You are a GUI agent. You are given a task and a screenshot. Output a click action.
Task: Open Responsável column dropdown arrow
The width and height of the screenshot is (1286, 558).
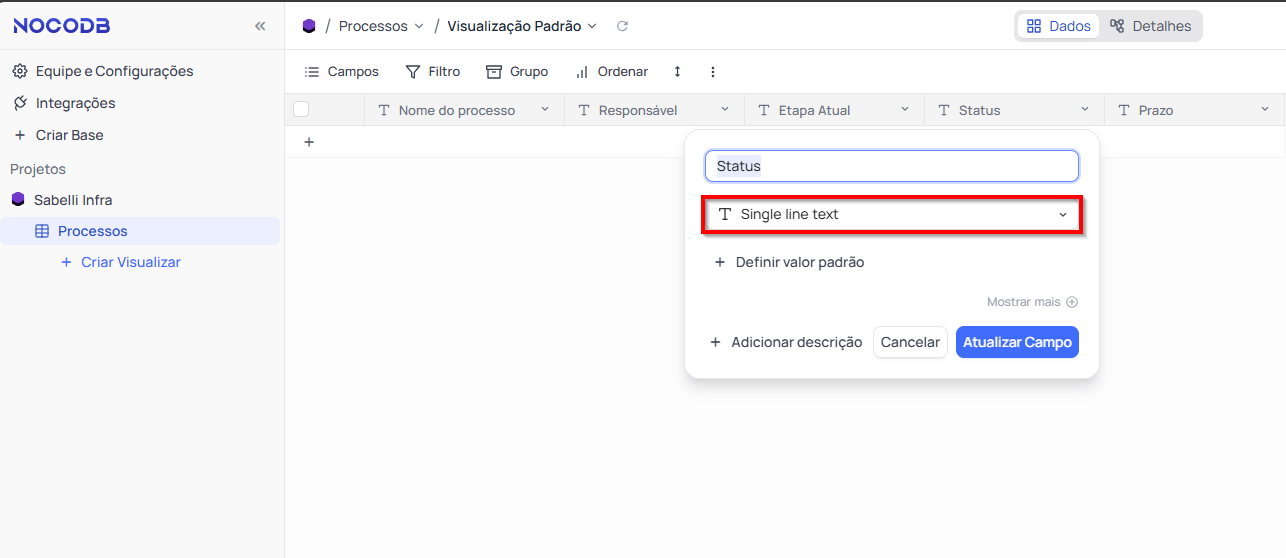(x=725, y=109)
